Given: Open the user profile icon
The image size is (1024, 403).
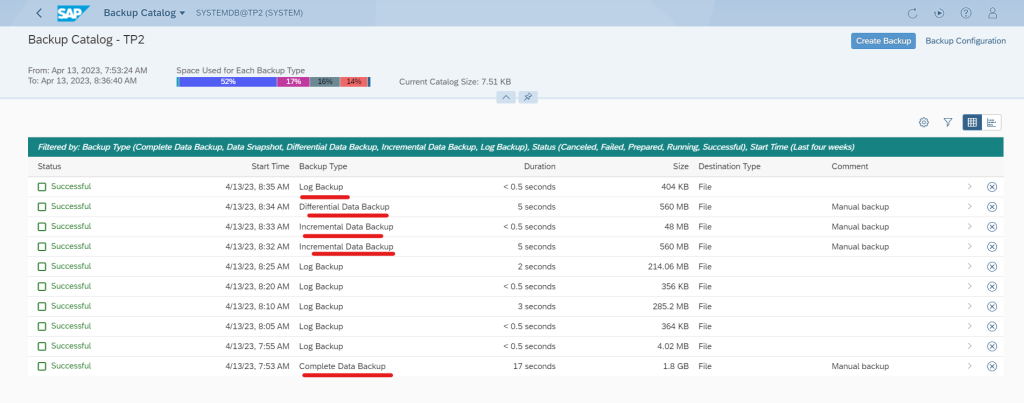Looking at the screenshot, I should (x=993, y=13).
